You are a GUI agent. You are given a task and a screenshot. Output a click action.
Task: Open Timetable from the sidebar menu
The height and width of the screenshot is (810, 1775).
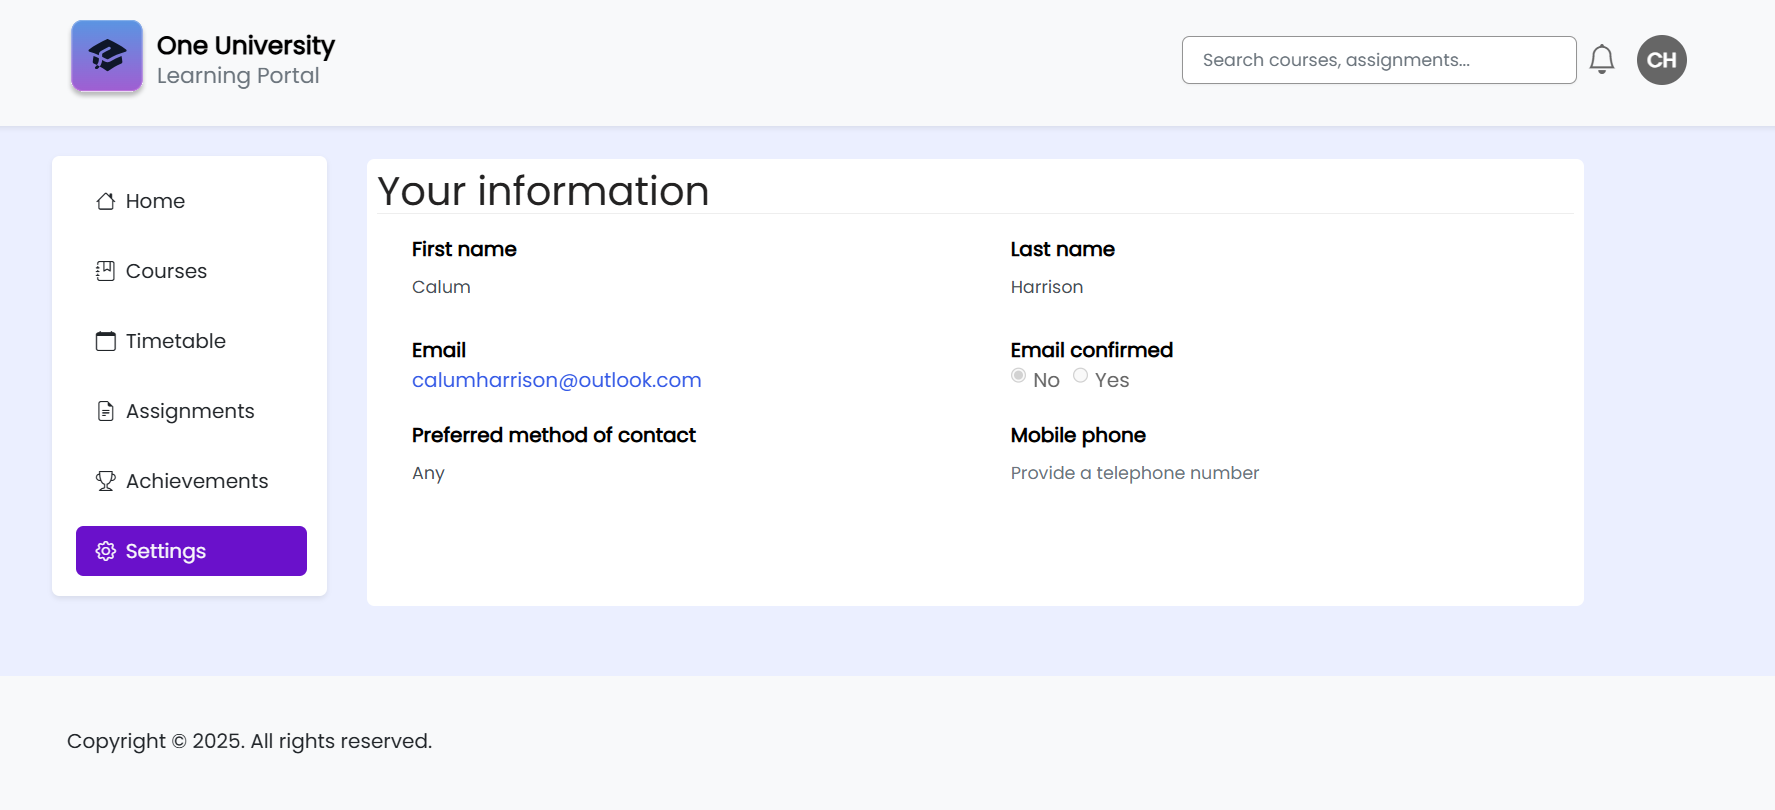(176, 341)
